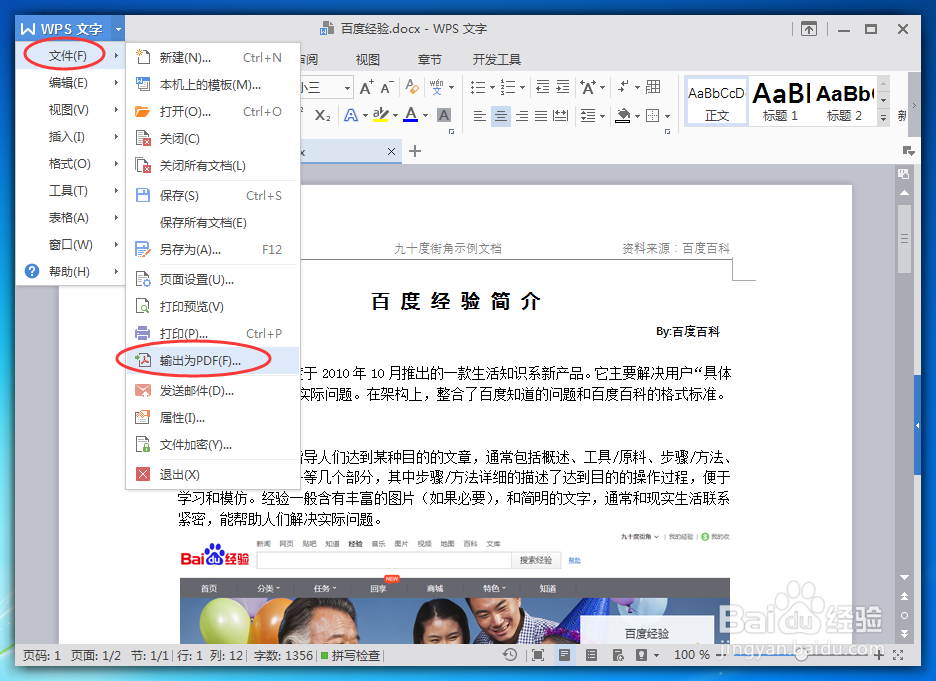Screen dimensions: 936x681
Task: Apply the 标题 2 style
Action: [844, 101]
